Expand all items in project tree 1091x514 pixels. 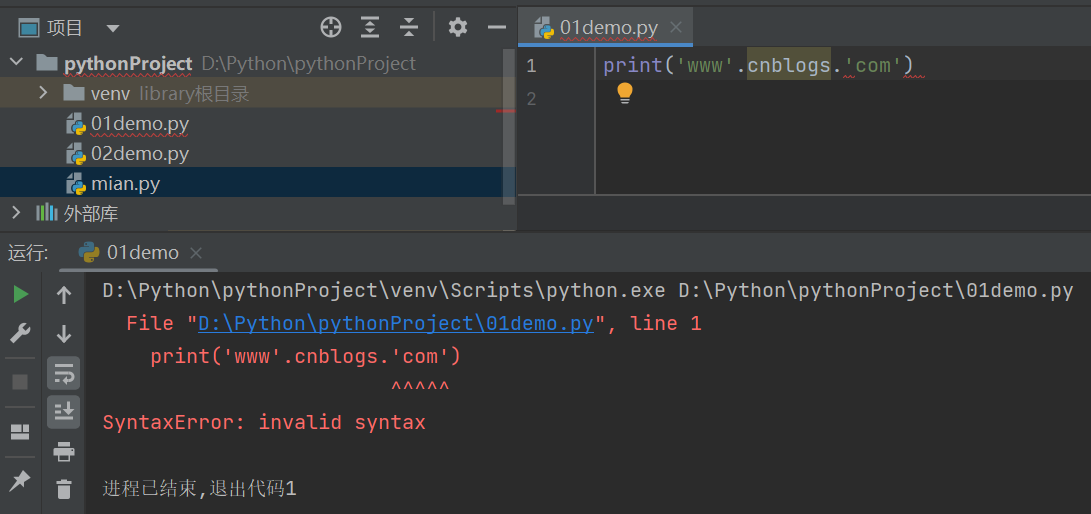pyautogui.click(x=370, y=27)
